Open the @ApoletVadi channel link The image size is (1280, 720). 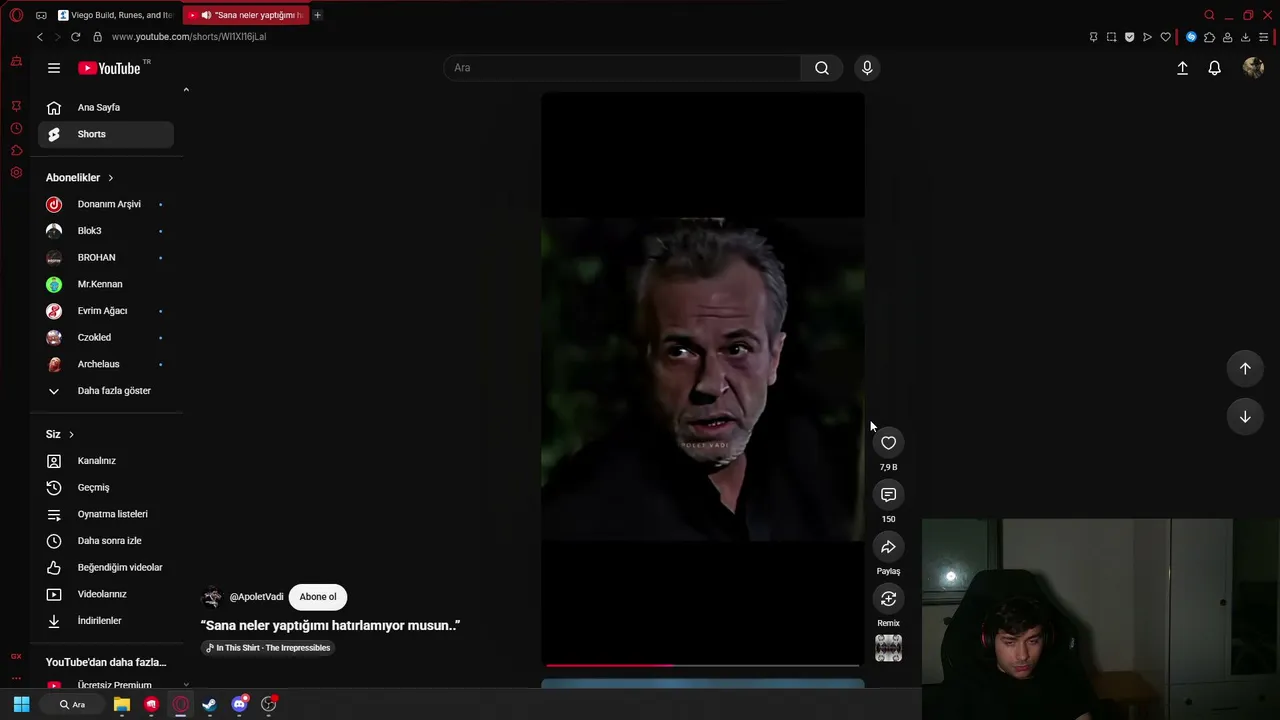pyautogui.click(x=256, y=597)
